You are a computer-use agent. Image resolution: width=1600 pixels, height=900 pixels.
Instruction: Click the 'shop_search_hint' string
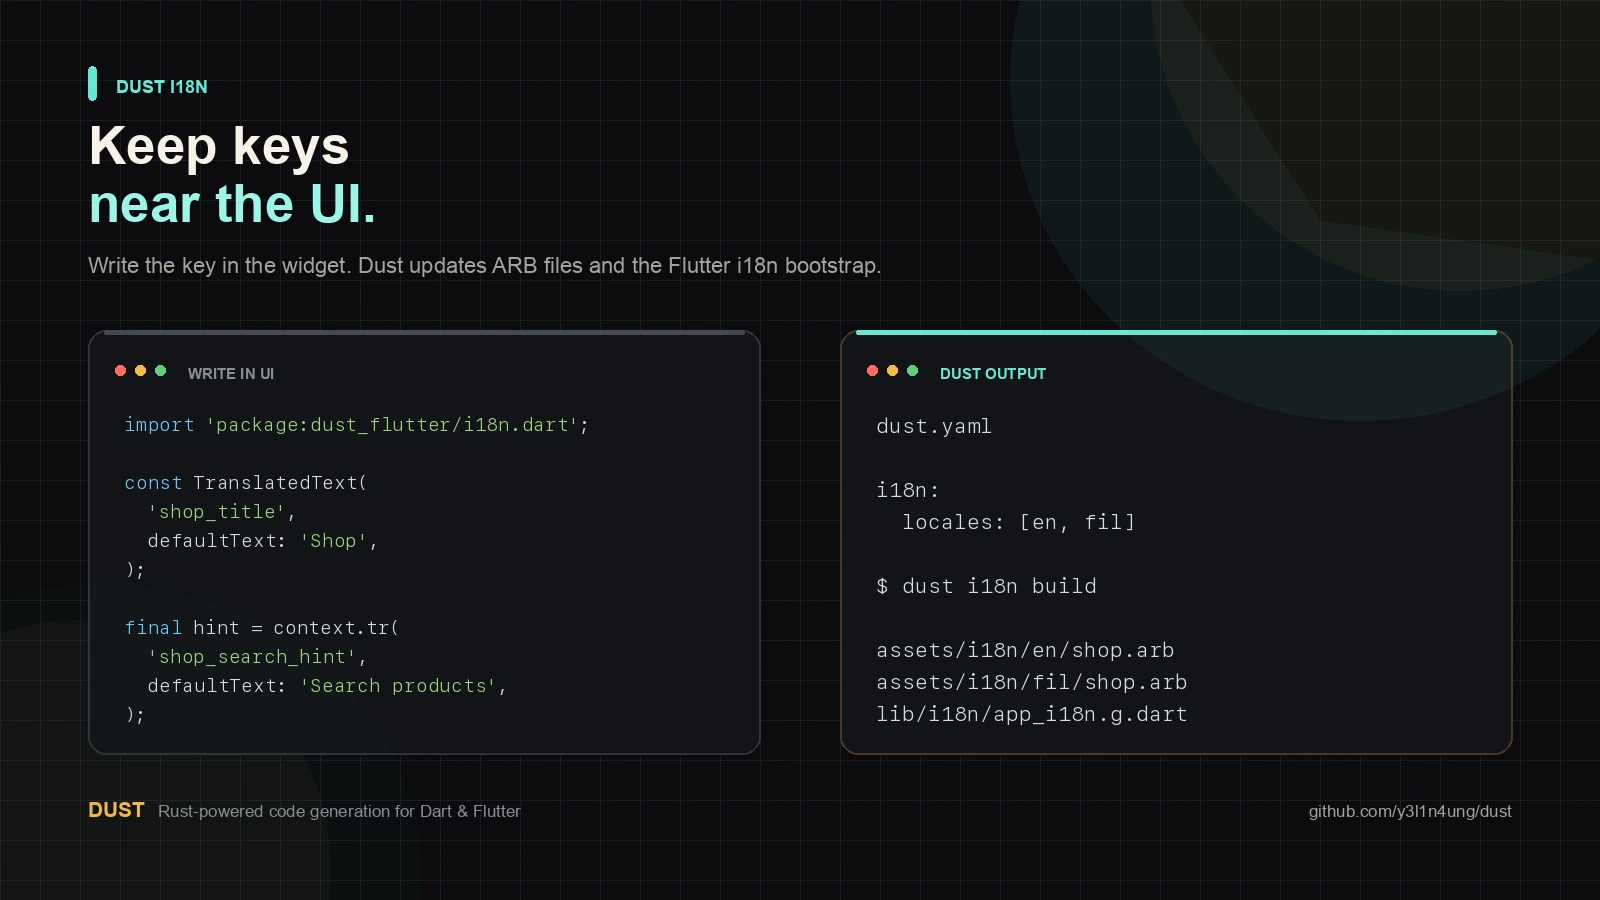[252, 657]
